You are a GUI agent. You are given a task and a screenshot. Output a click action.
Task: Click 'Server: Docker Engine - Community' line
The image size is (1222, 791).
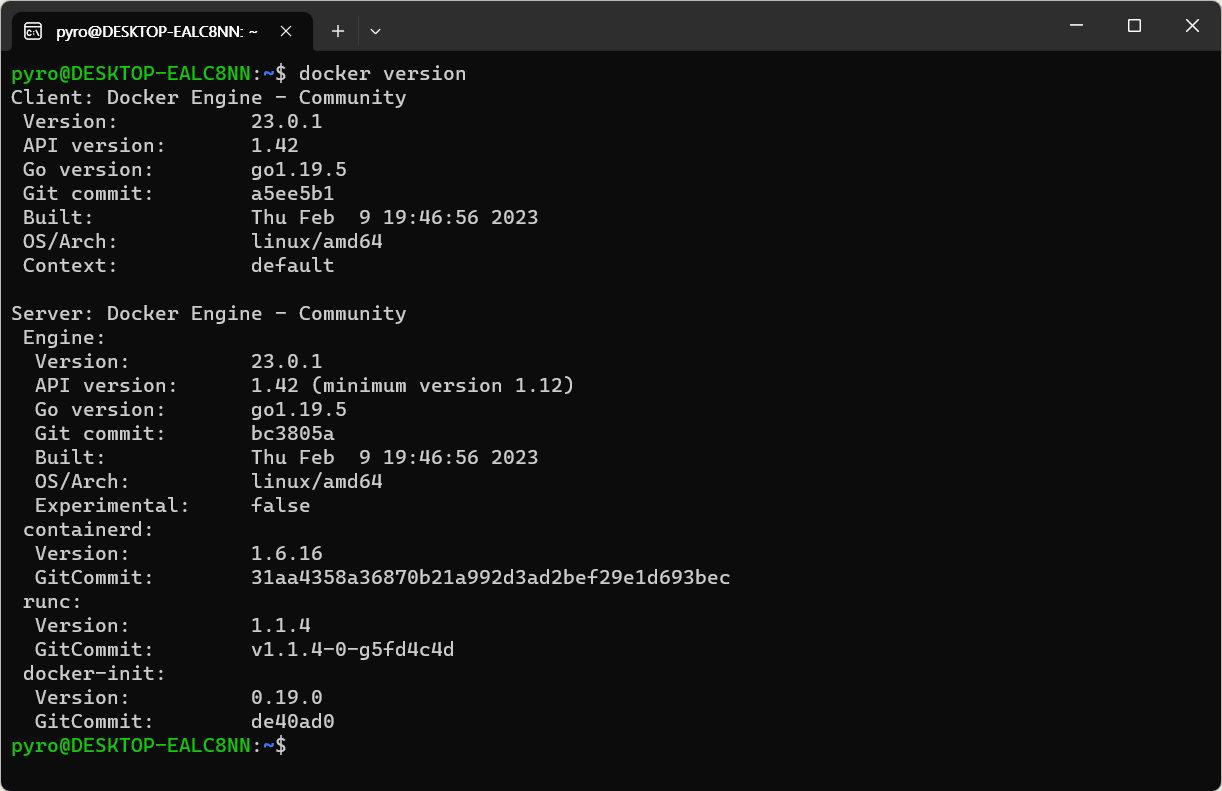(x=209, y=314)
